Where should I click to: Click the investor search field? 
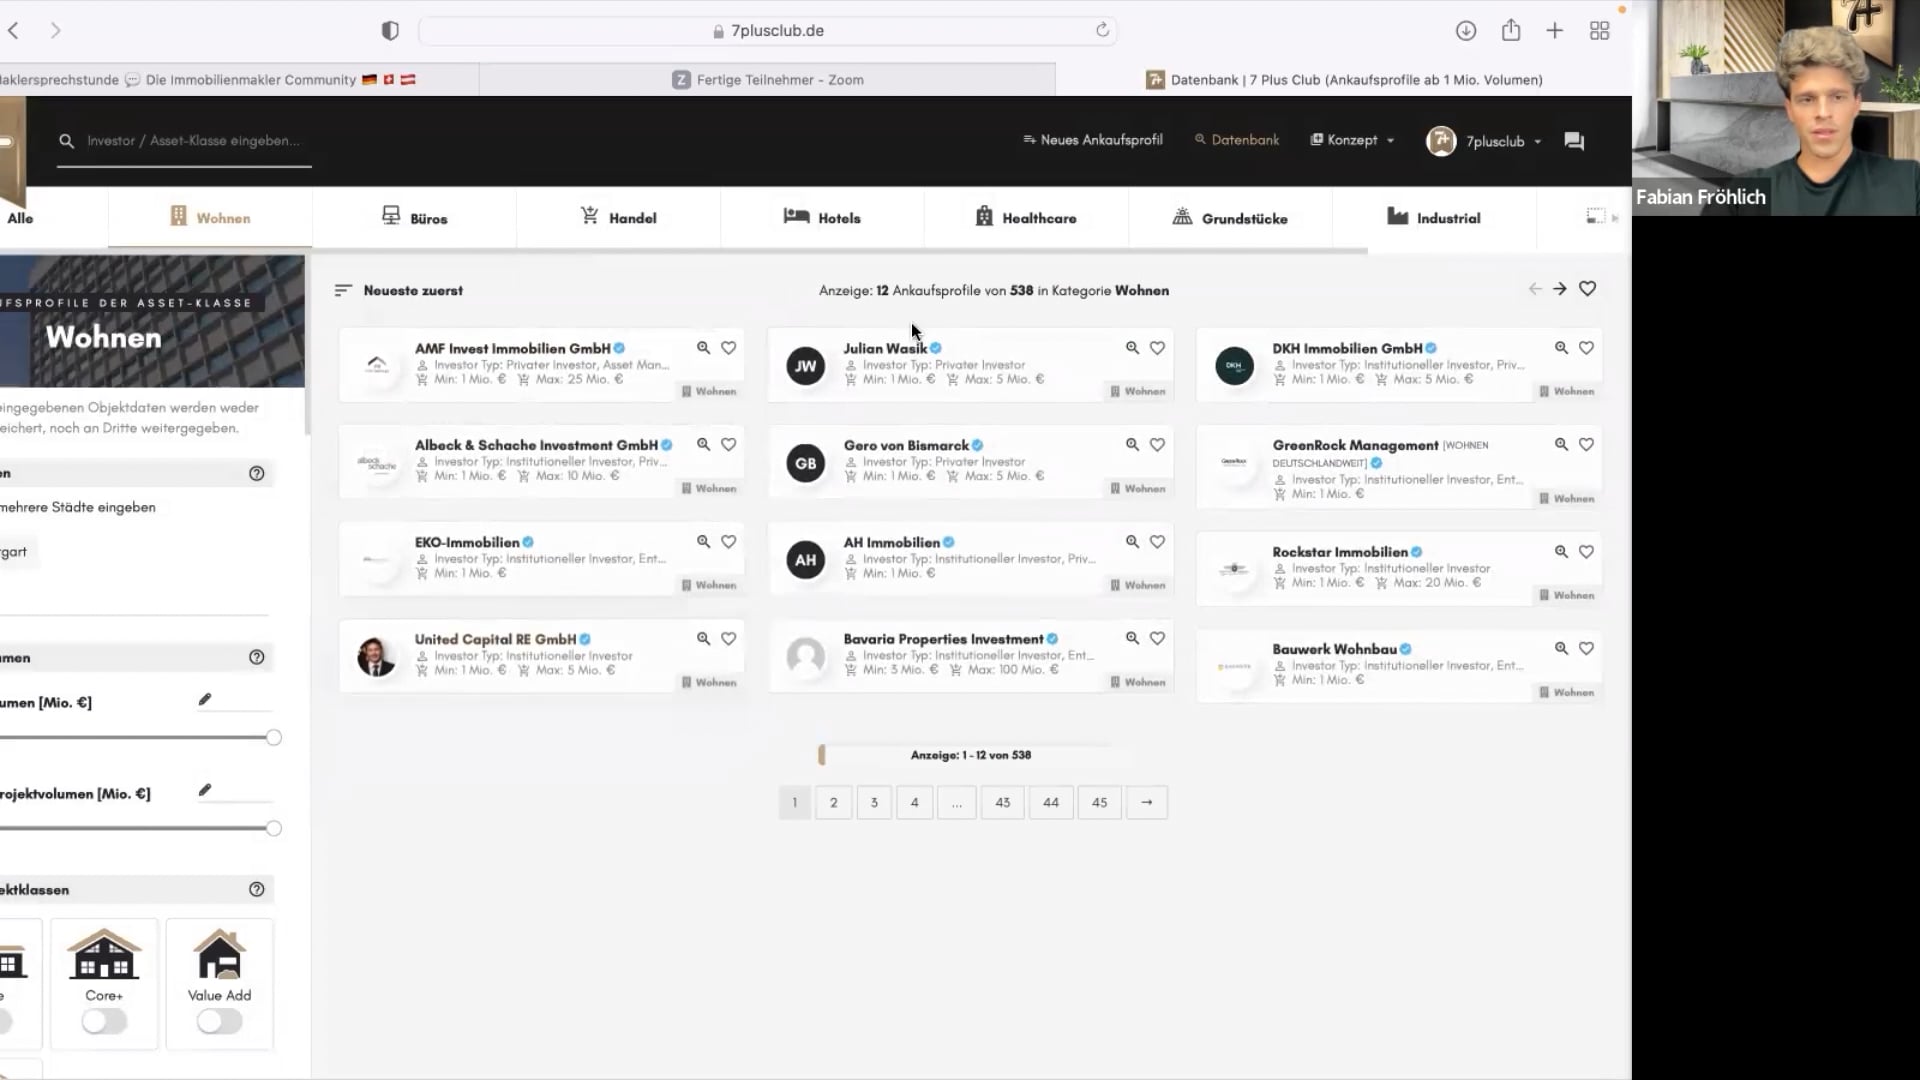[x=185, y=141]
